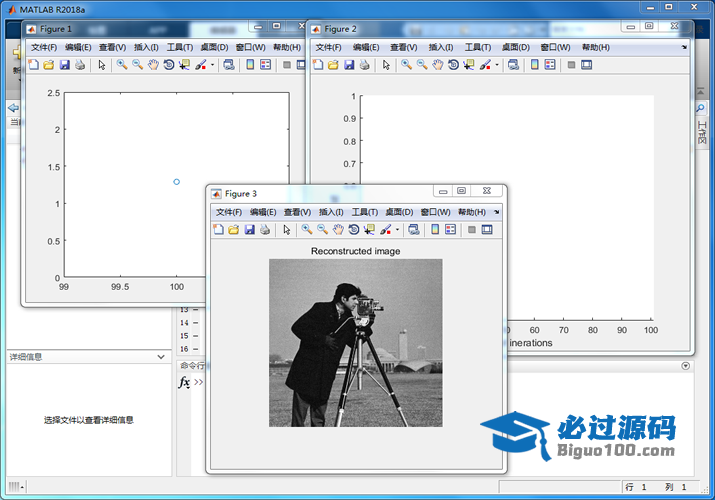Viewport: 715px width, 500px height.
Task: Activate Zoom Out tool in Figure 1
Action: click(x=137, y=65)
